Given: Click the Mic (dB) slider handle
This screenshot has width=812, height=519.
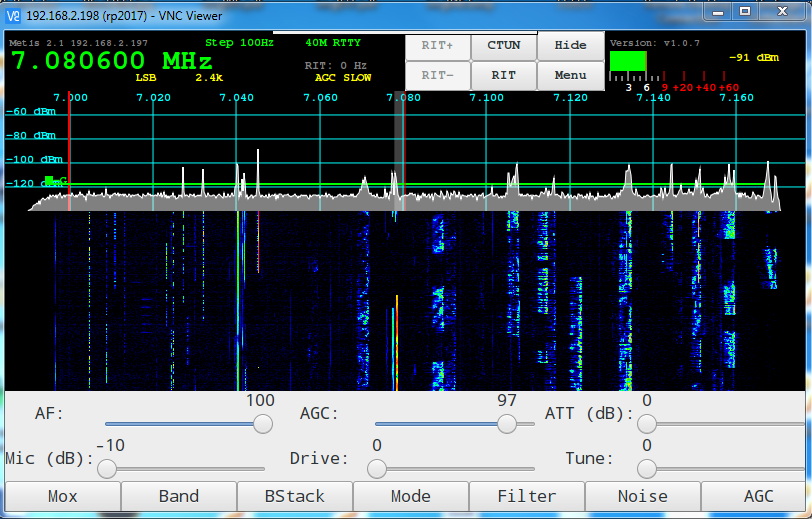Looking at the screenshot, I should [107, 469].
